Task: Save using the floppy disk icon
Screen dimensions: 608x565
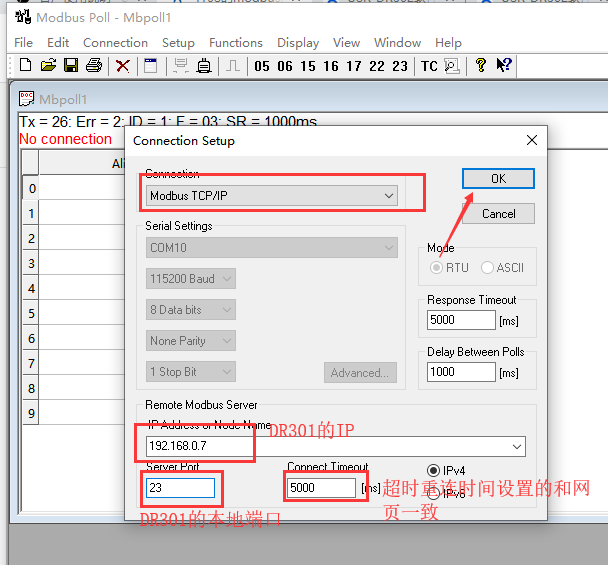Action: (71, 66)
